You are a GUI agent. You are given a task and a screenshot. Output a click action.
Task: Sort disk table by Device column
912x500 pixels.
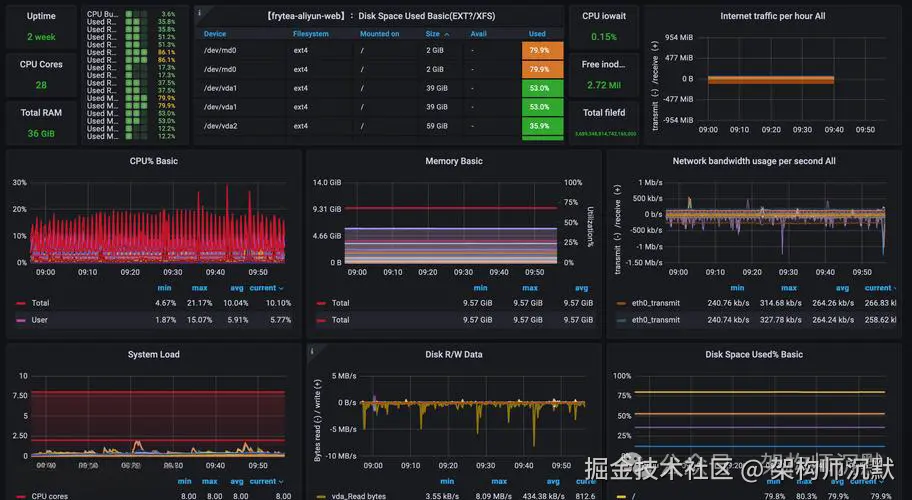pos(215,34)
